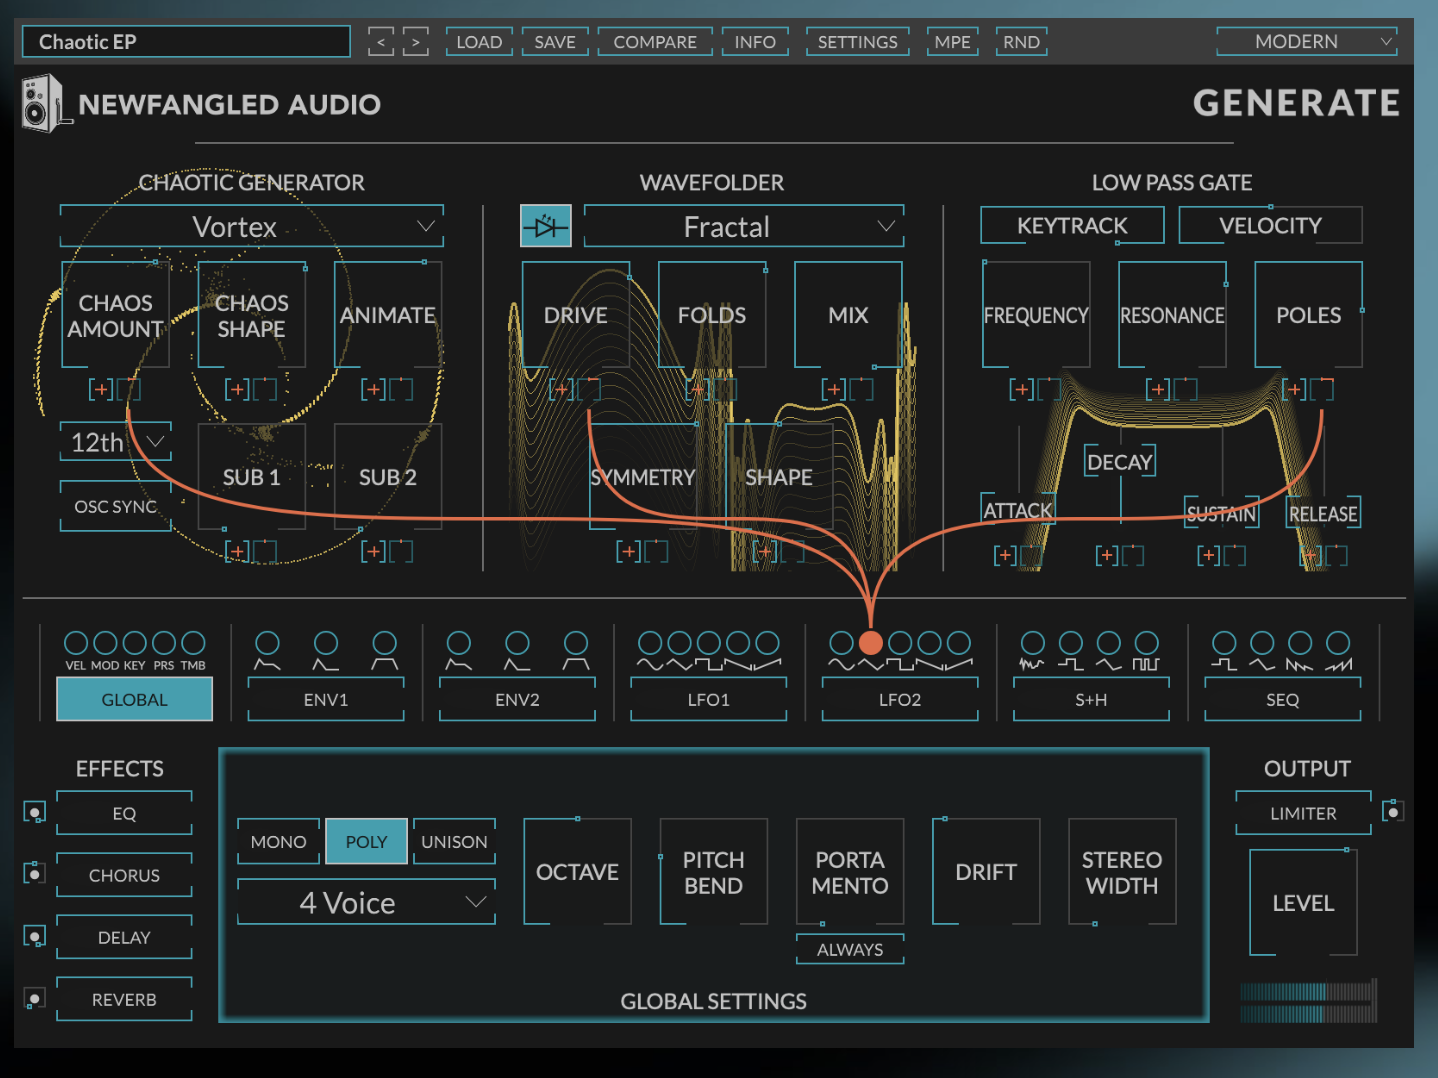Toggle the EQ effect power switch
The width and height of the screenshot is (1438, 1078).
point(35,812)
